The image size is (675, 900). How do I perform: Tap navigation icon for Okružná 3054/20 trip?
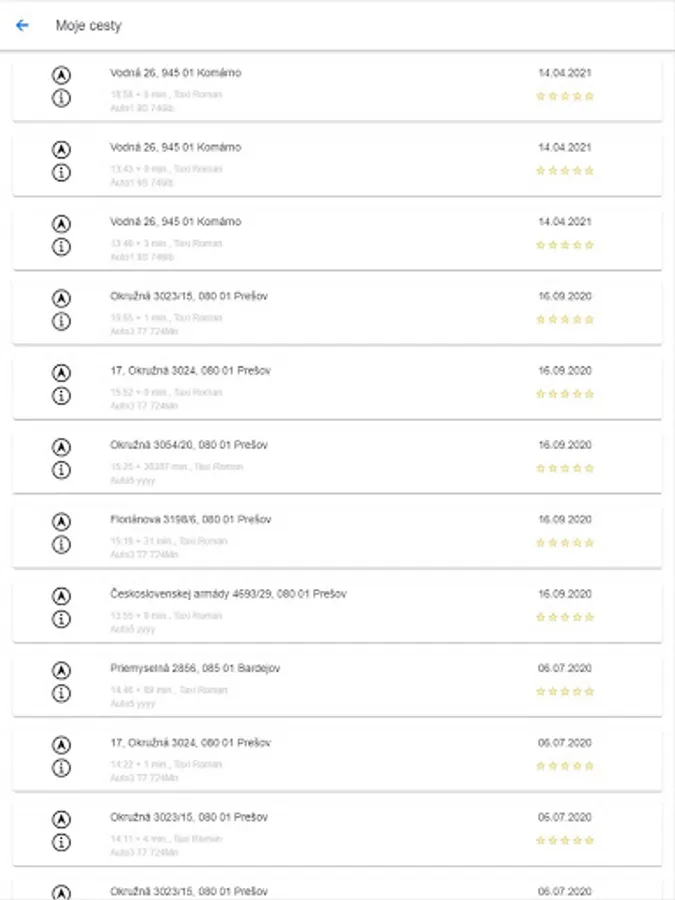point(61,447)
